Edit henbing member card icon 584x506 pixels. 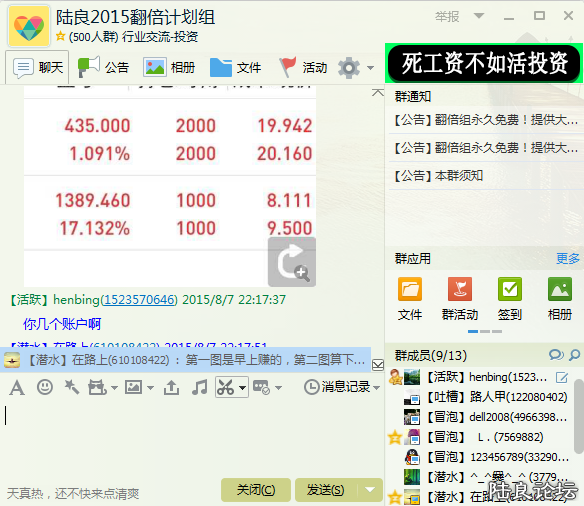tap(562, 378)
